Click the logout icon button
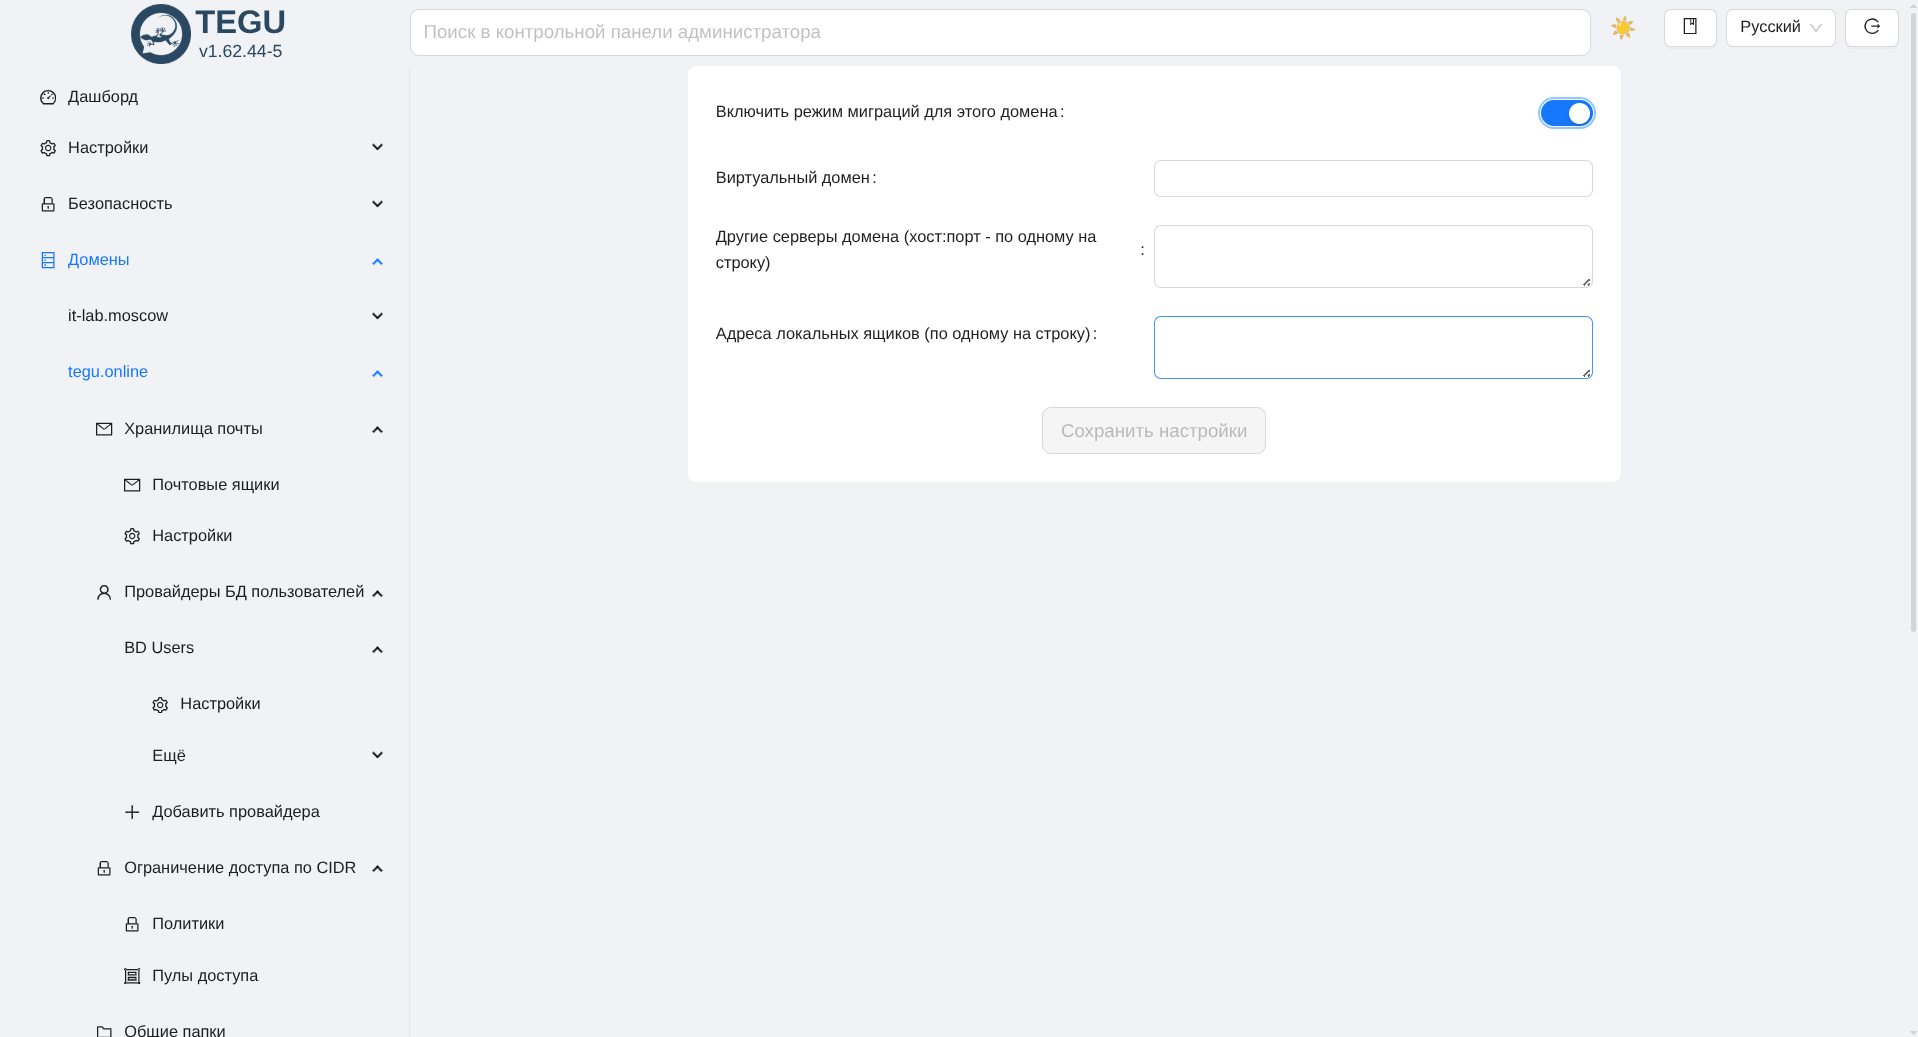This screenshot has width=1918, height=1037. (x=1871, y=27)
